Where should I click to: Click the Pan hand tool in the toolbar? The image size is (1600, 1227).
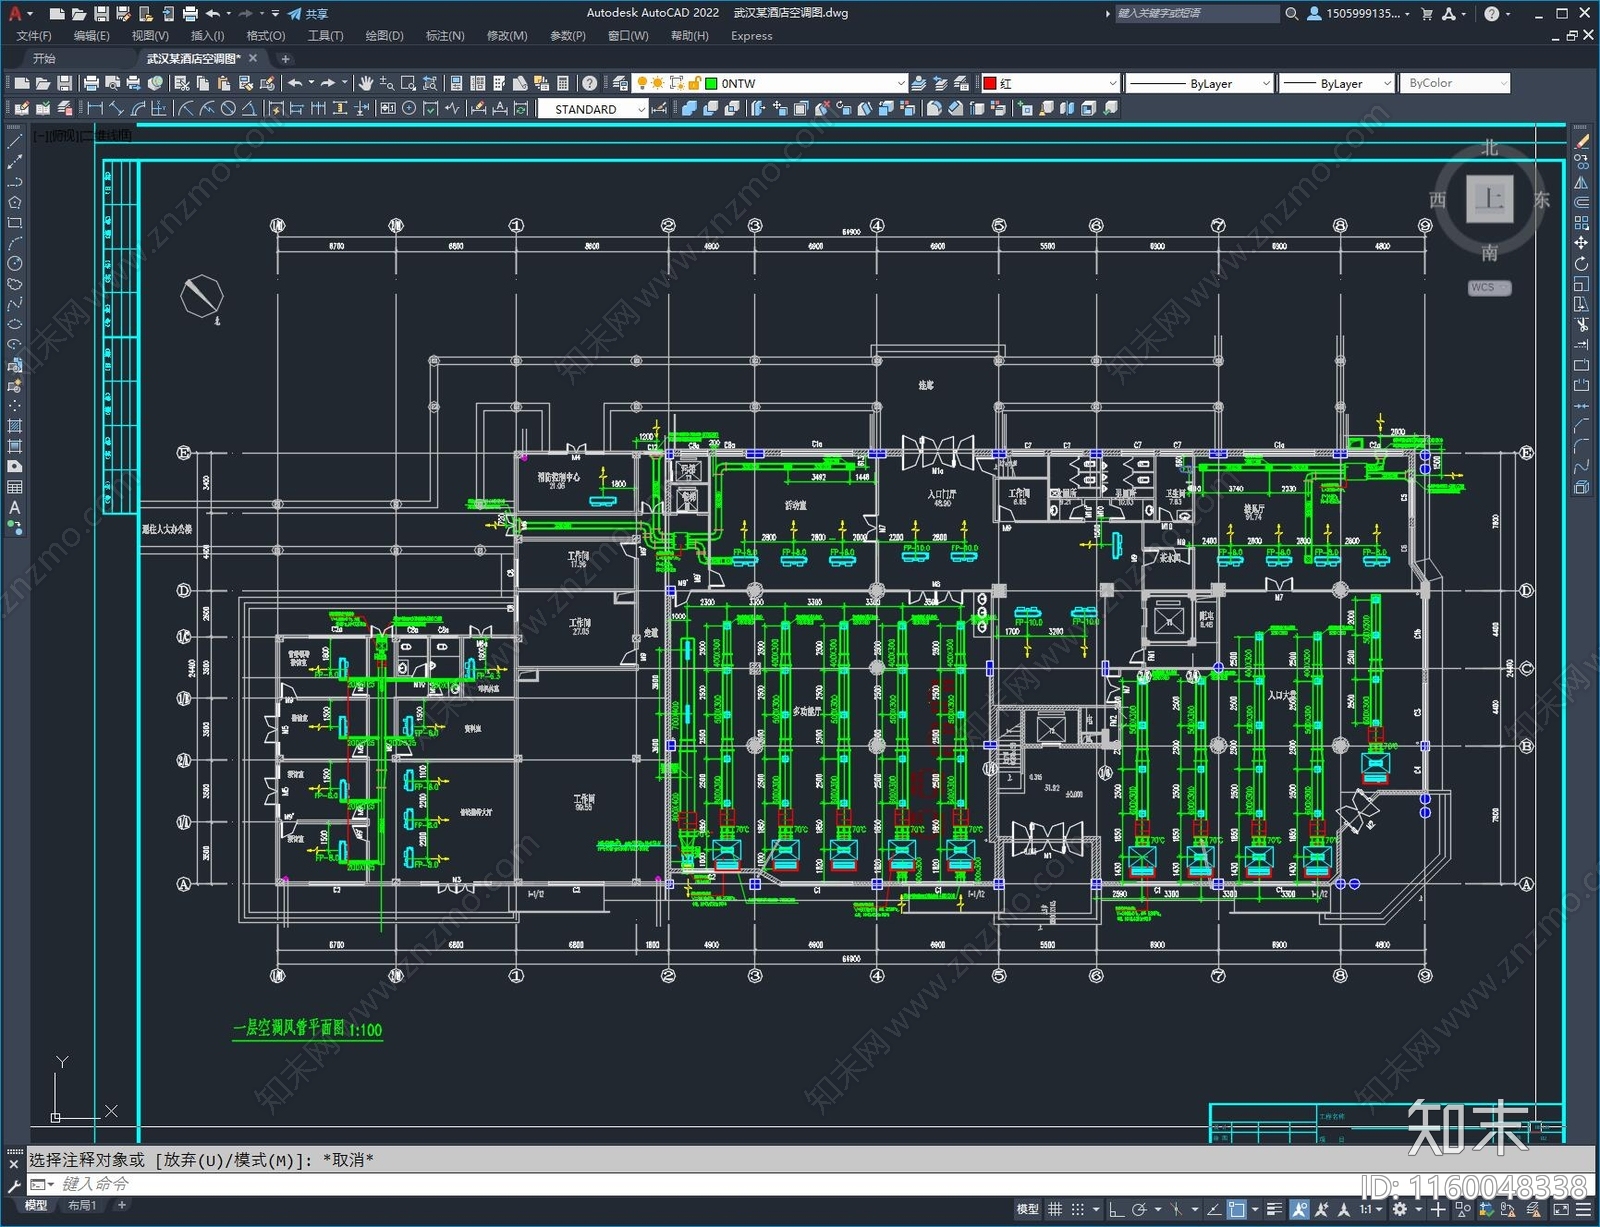pyautogui.click(x=365, y=83)
